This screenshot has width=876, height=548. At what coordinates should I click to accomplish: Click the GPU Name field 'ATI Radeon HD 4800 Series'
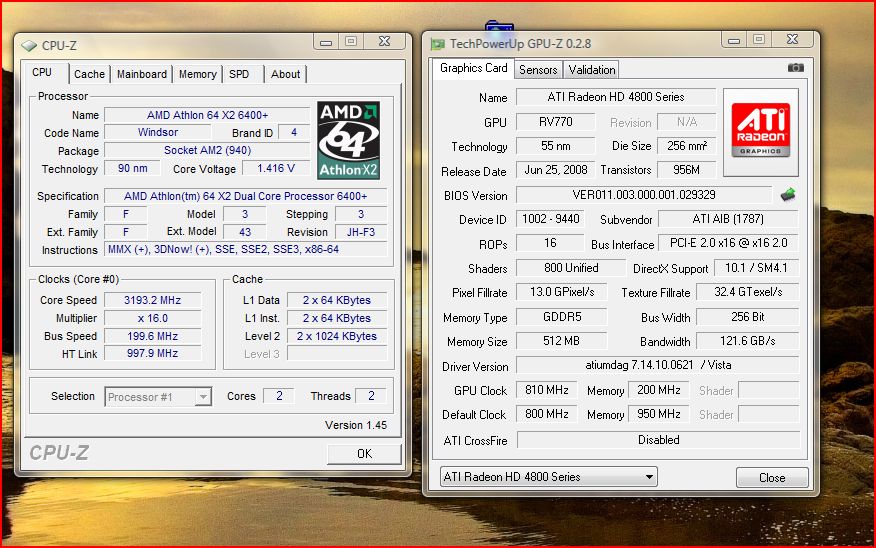(x=616, y=97)
